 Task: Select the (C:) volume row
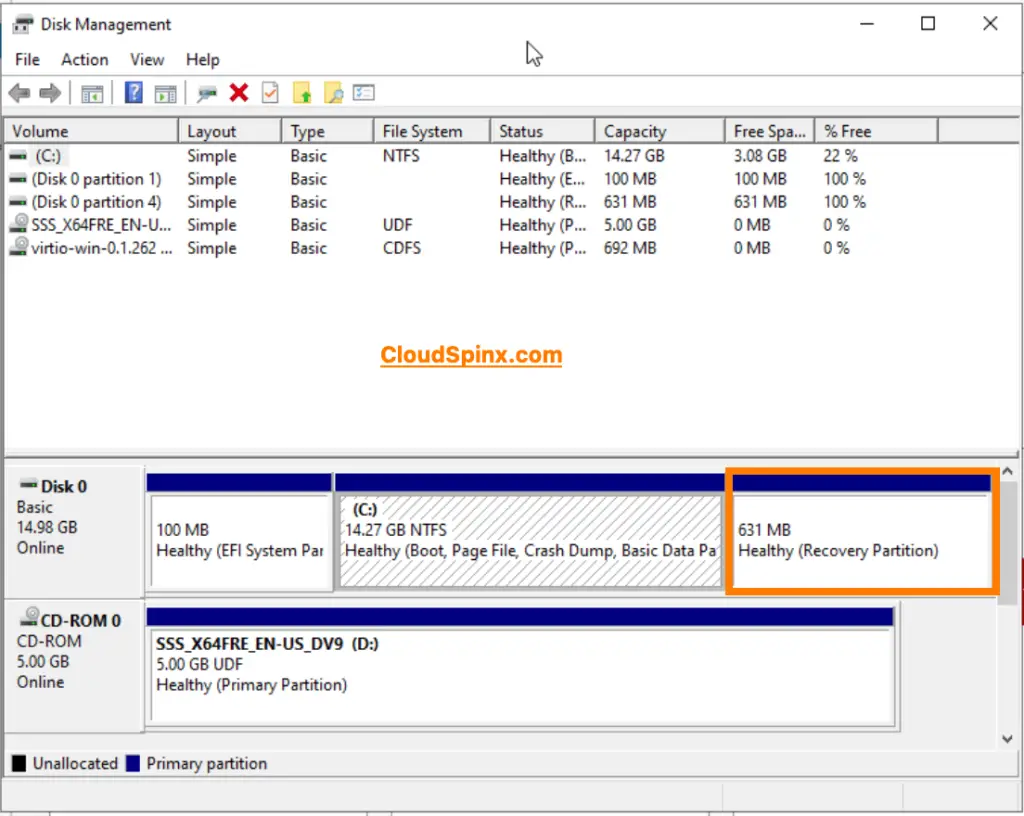tap(90, 156)
